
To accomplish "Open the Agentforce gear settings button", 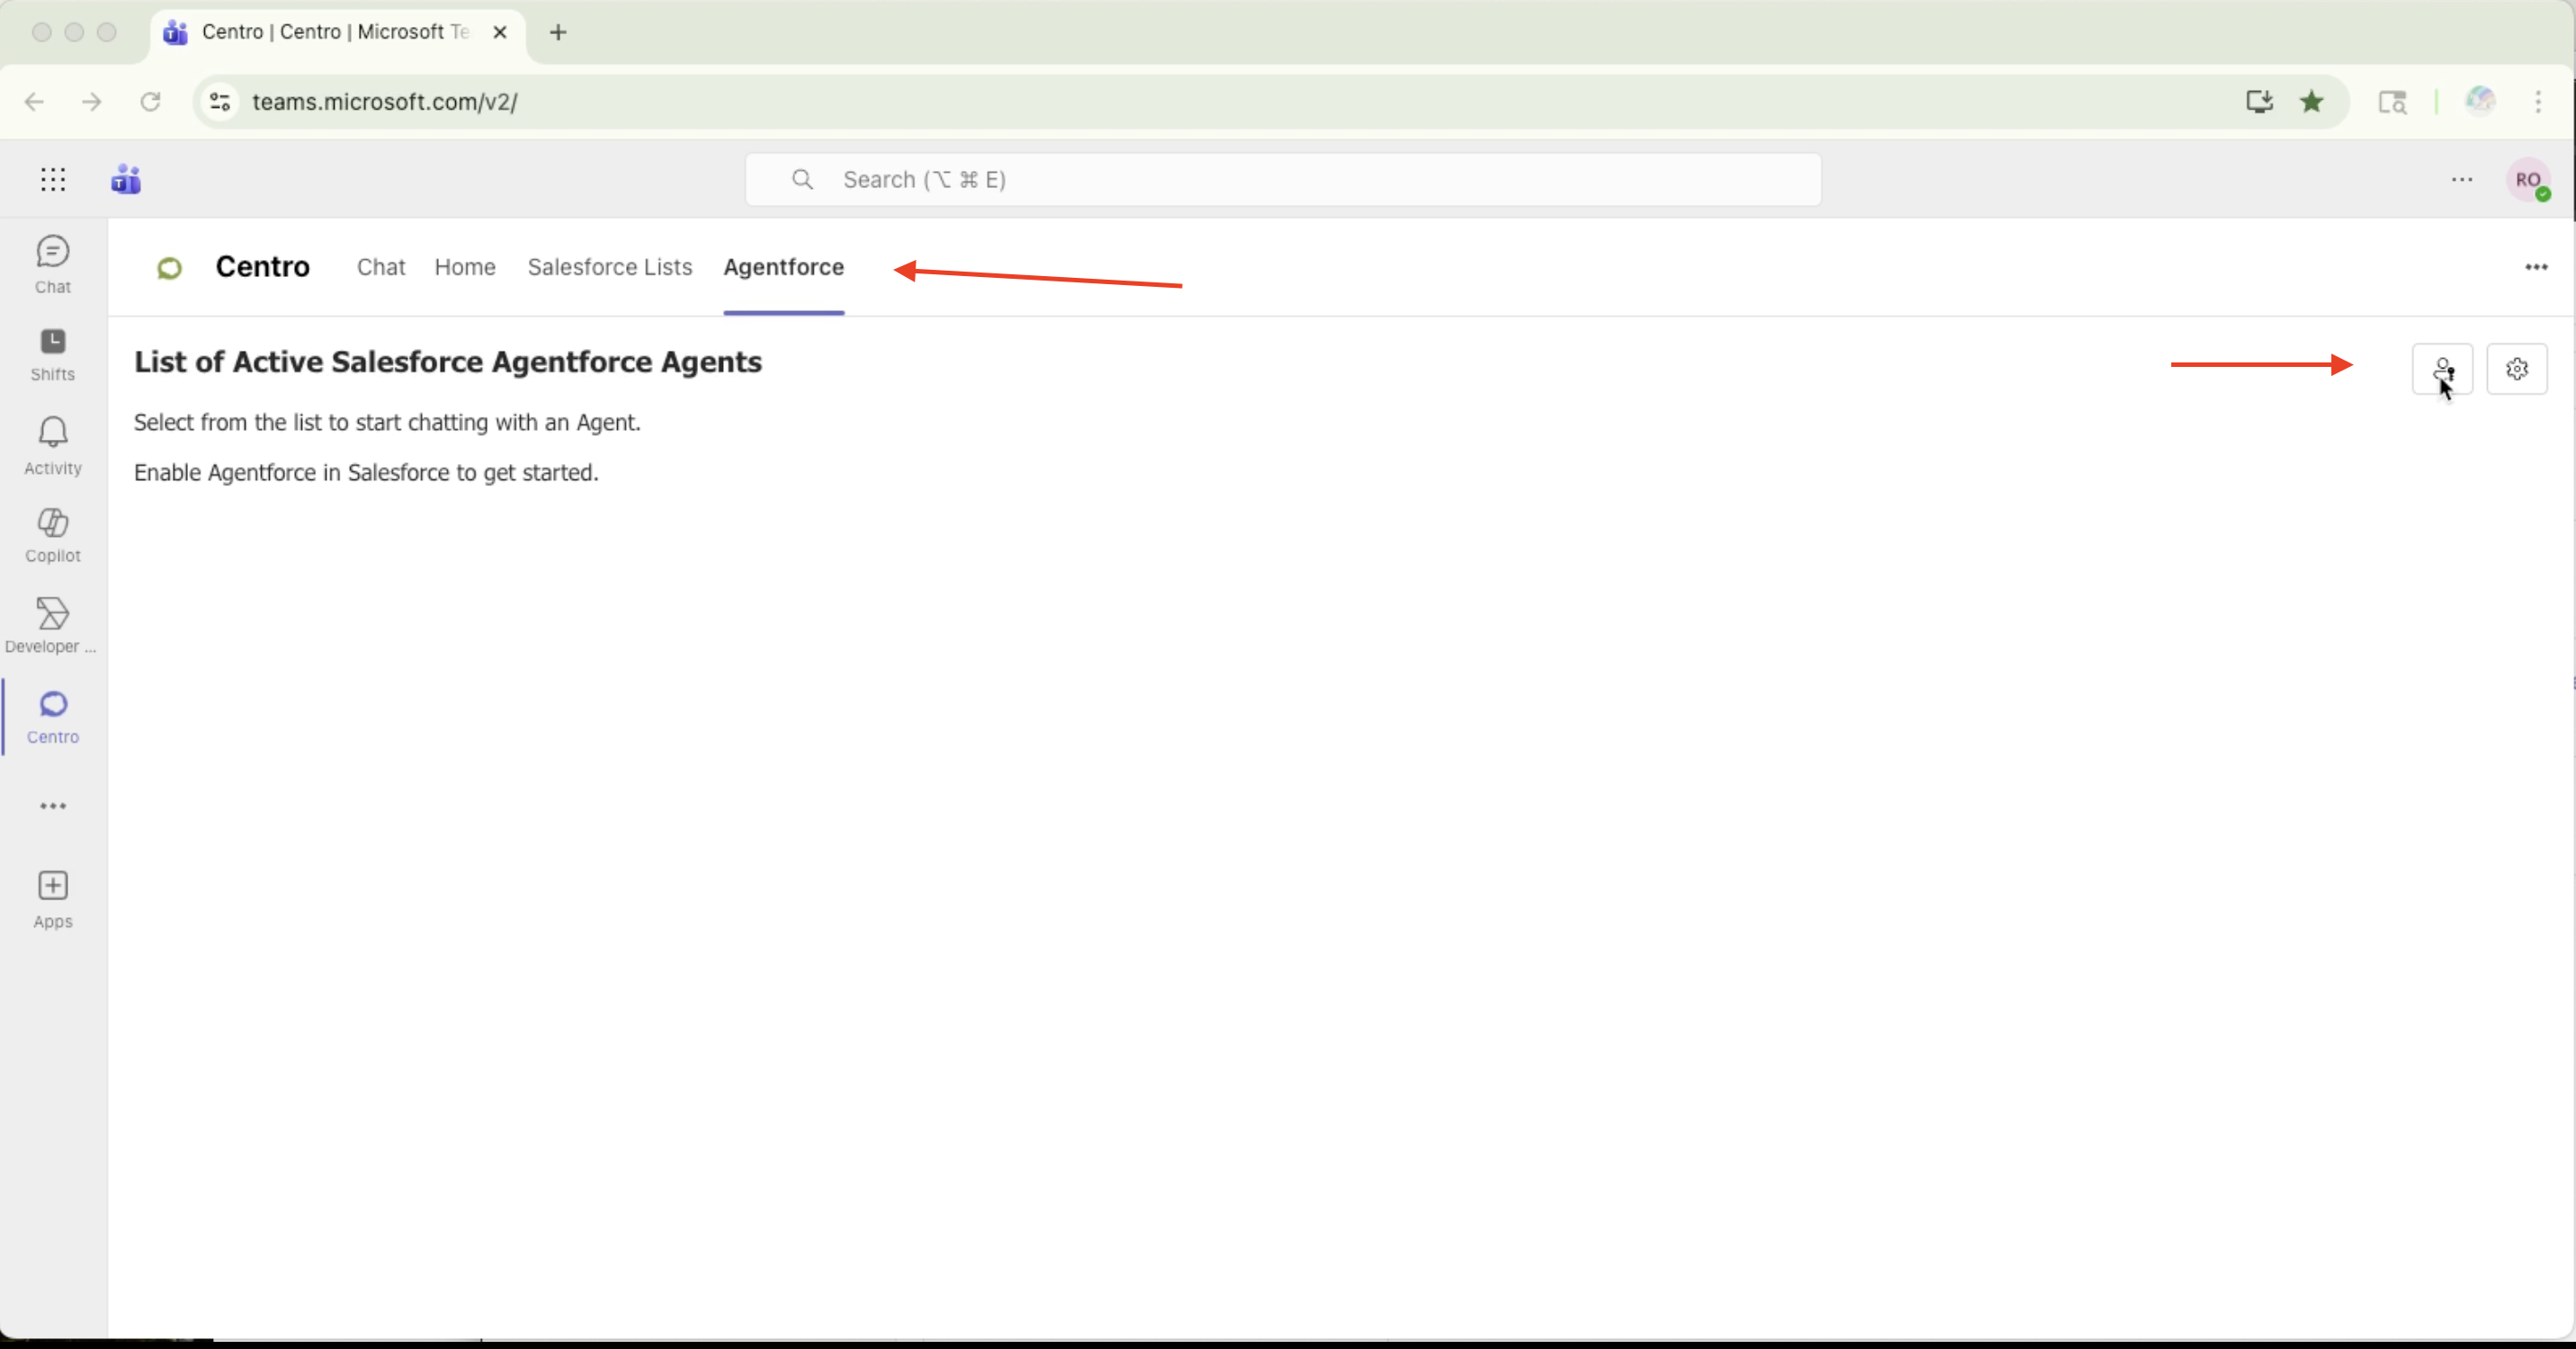I will [2516, 369].
